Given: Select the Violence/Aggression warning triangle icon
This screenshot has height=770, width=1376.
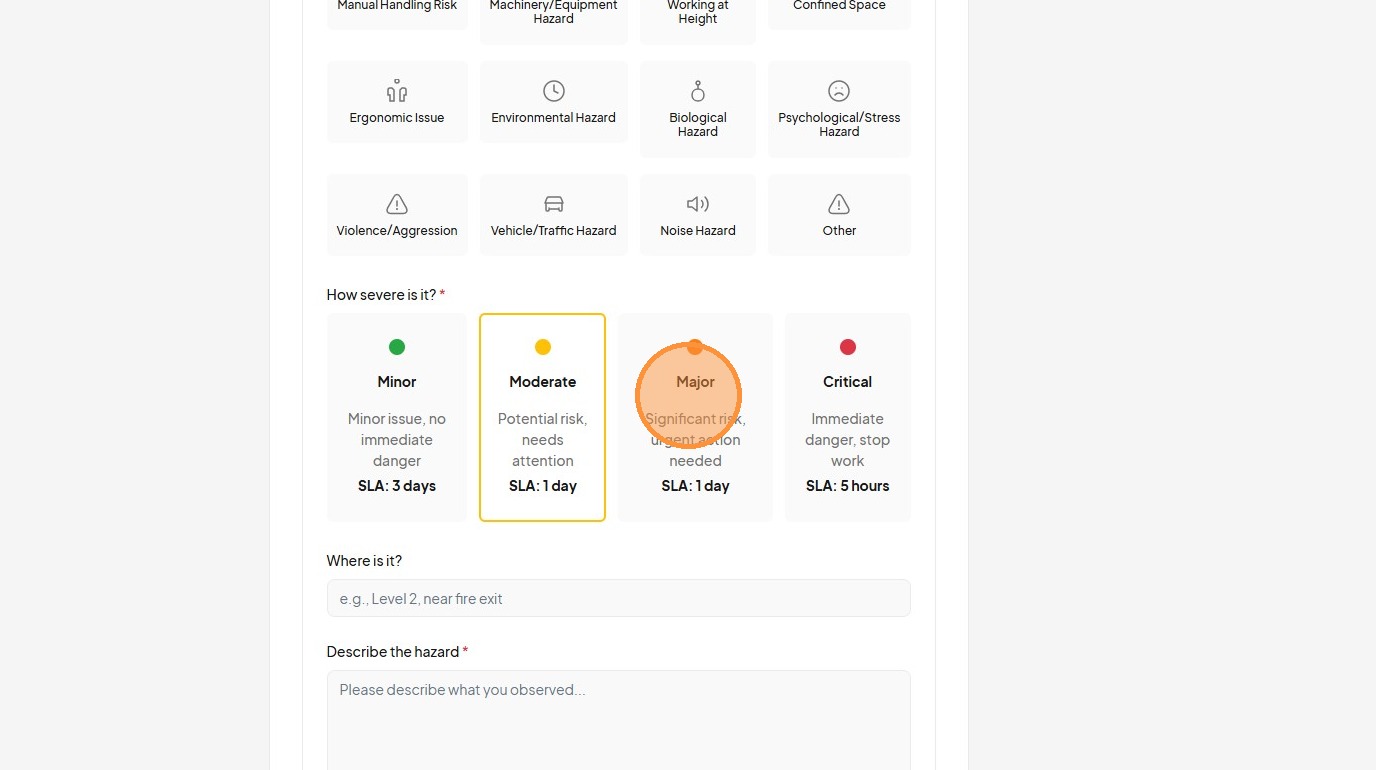Looking at the screenshot, I should click(397, 204).
